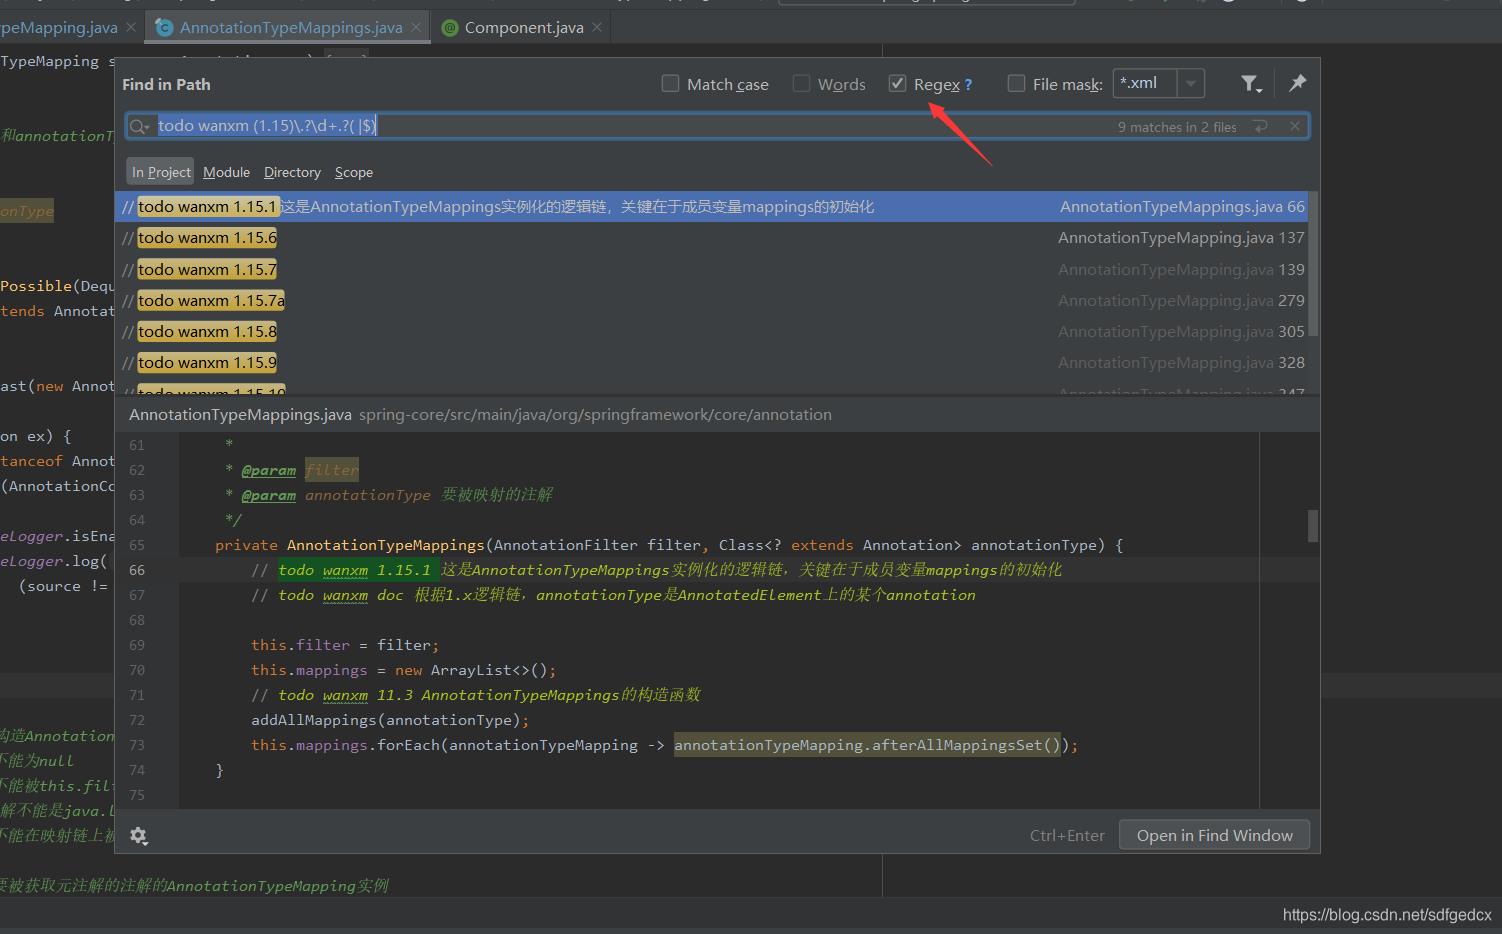Enable File mask checkbox
Image resolution: width=1502 pixels, height=934 pixels.
pyautogui.click(x=1016, y=84)
